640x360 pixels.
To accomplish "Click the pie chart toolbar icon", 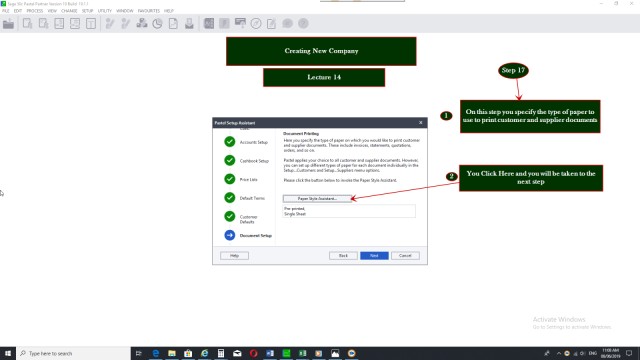I will (157, 24).
